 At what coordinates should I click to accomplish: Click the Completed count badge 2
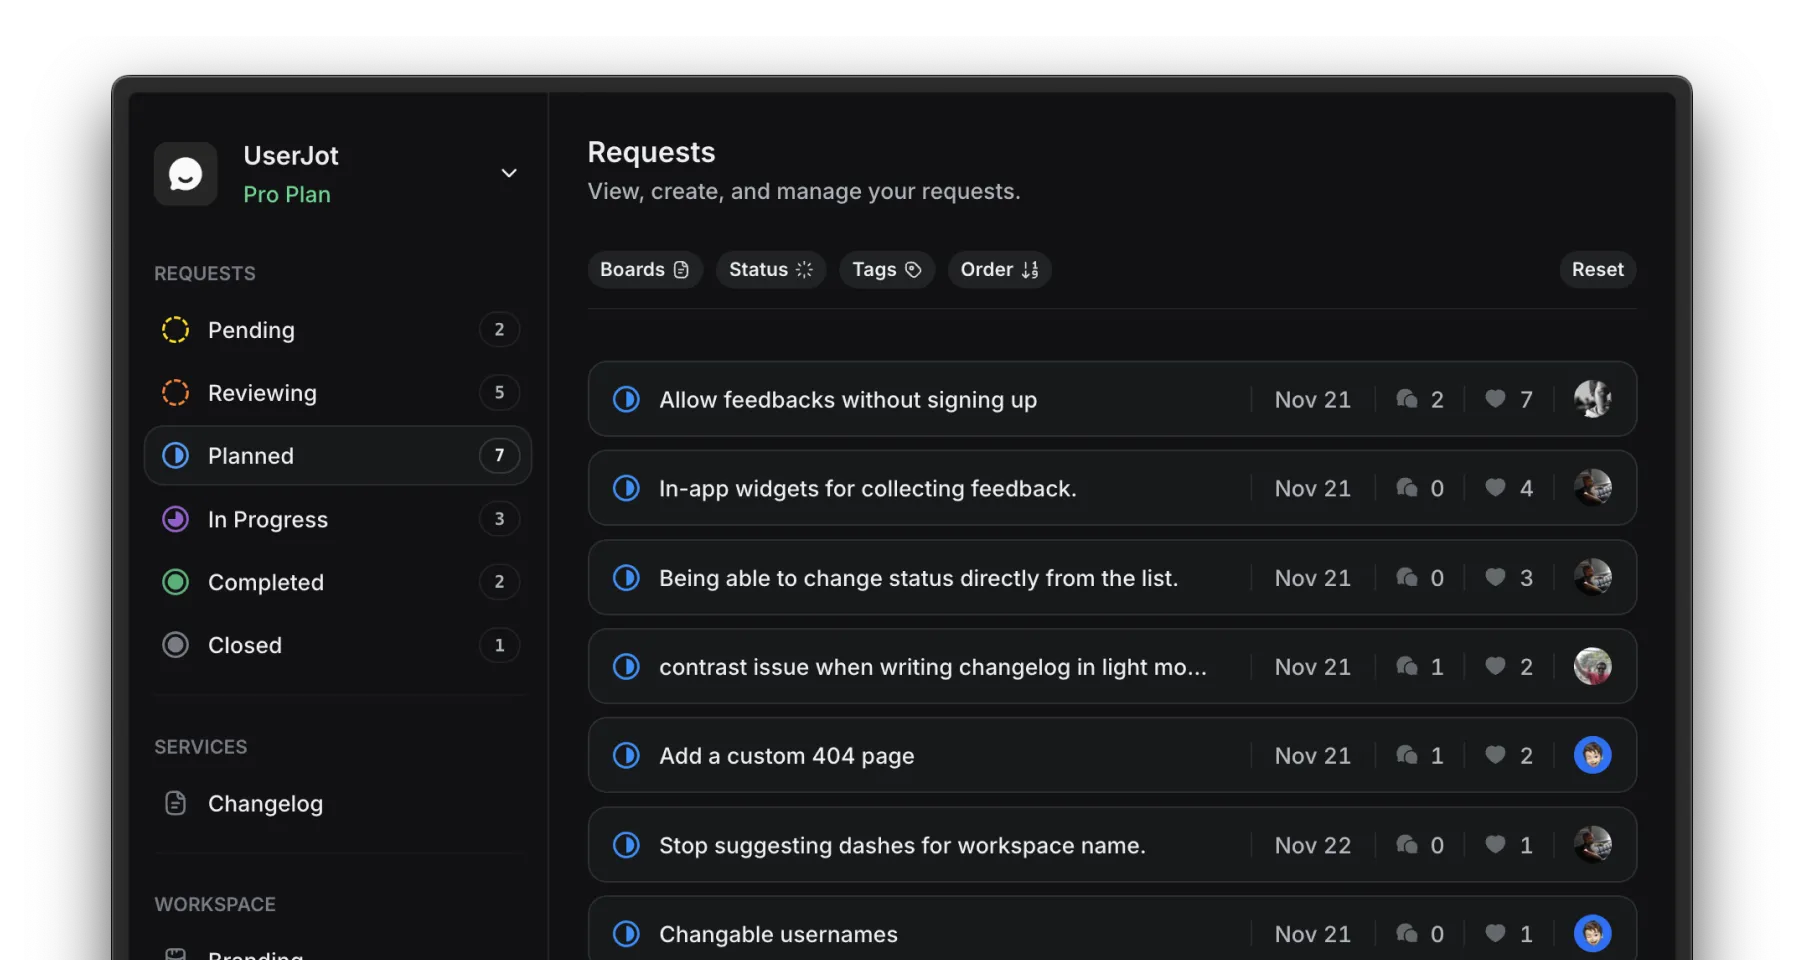(x=499, y=582)
